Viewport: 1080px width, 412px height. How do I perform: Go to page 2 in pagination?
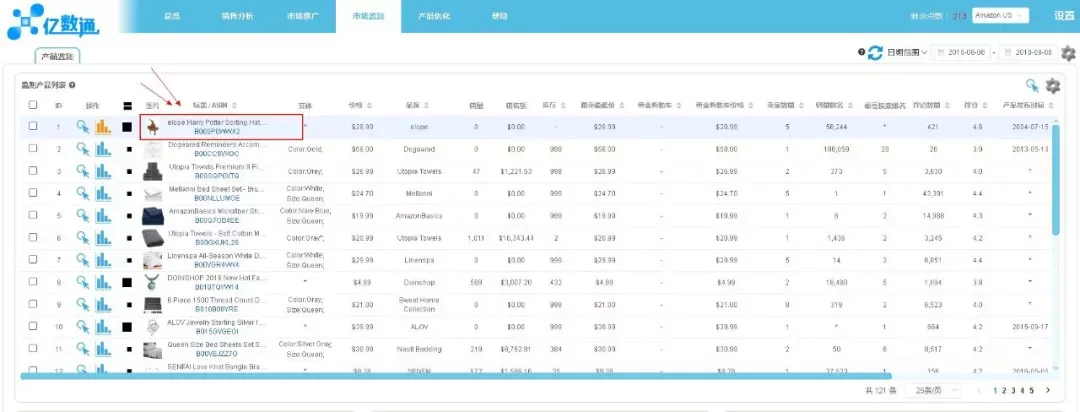(x=1004, y=390)
